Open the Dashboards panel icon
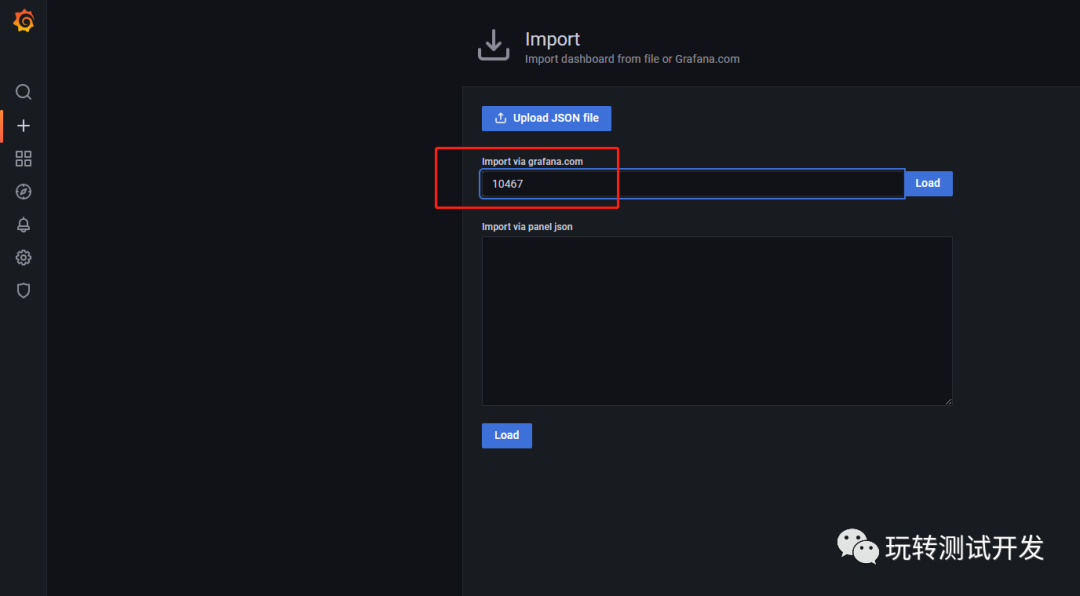This screenshot has height=596, width=1080. 23,158
